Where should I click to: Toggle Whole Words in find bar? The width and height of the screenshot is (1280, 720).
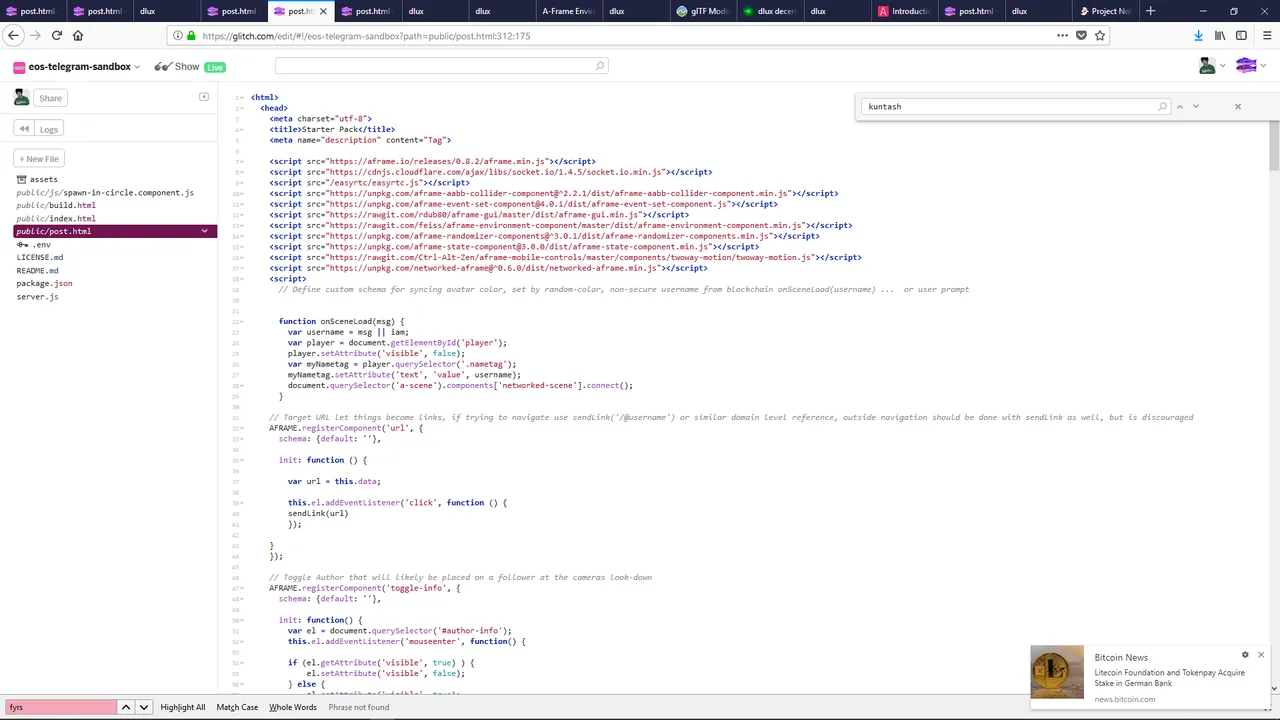[293, 707]
